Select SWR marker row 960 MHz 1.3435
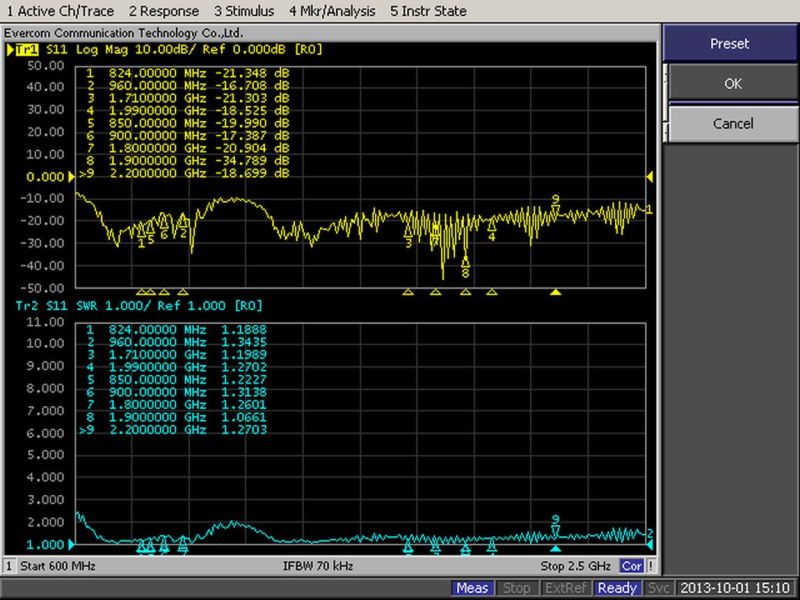The image size is (800, 600). click(176, 342)
